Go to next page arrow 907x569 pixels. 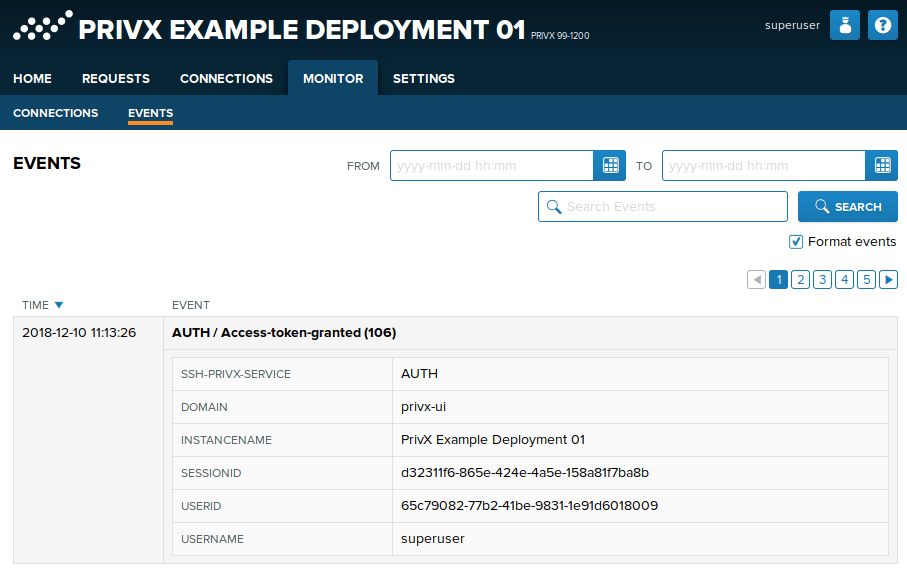888,279
